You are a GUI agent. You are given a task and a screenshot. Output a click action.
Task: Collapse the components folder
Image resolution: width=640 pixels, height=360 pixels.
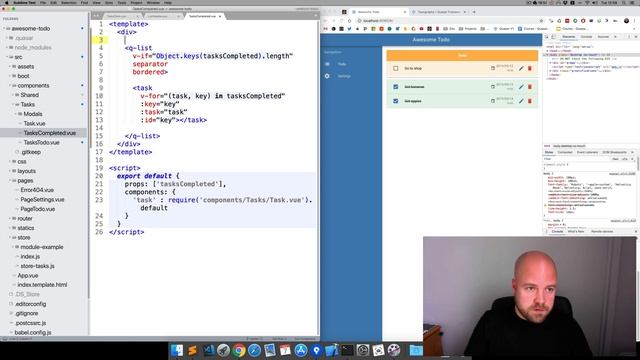(x=10, y=86)
